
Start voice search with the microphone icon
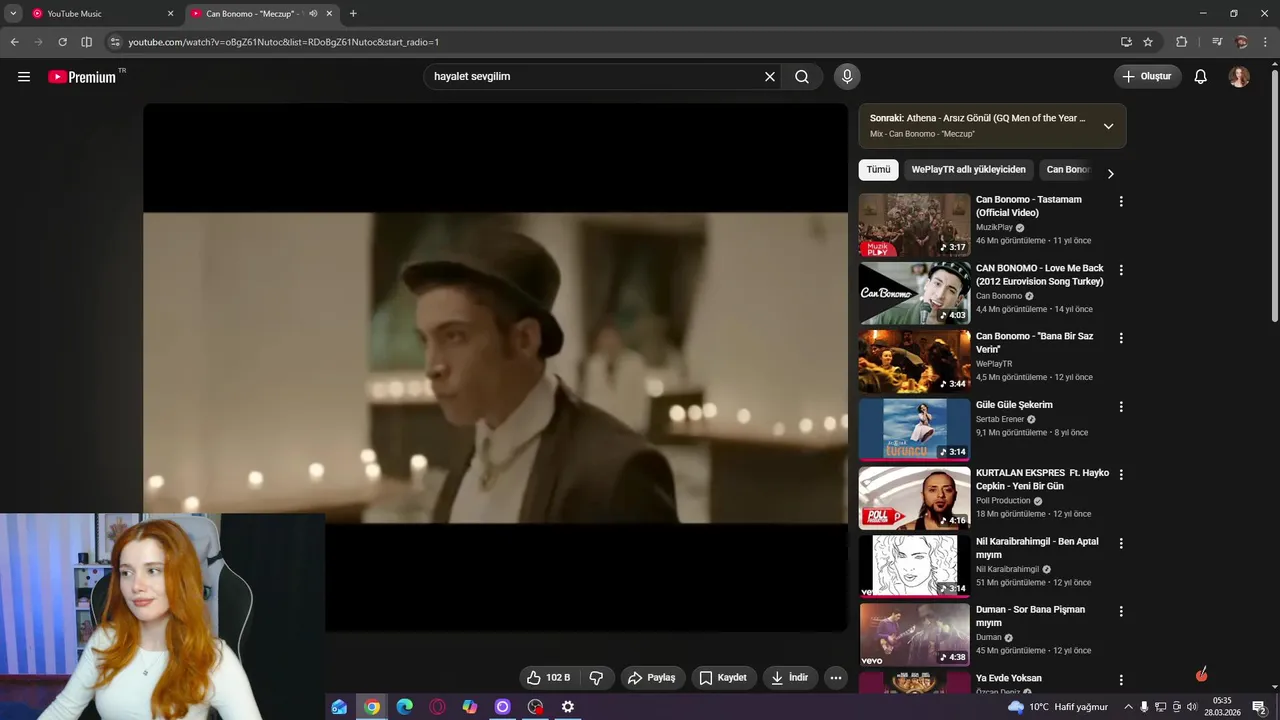[847, 77]
